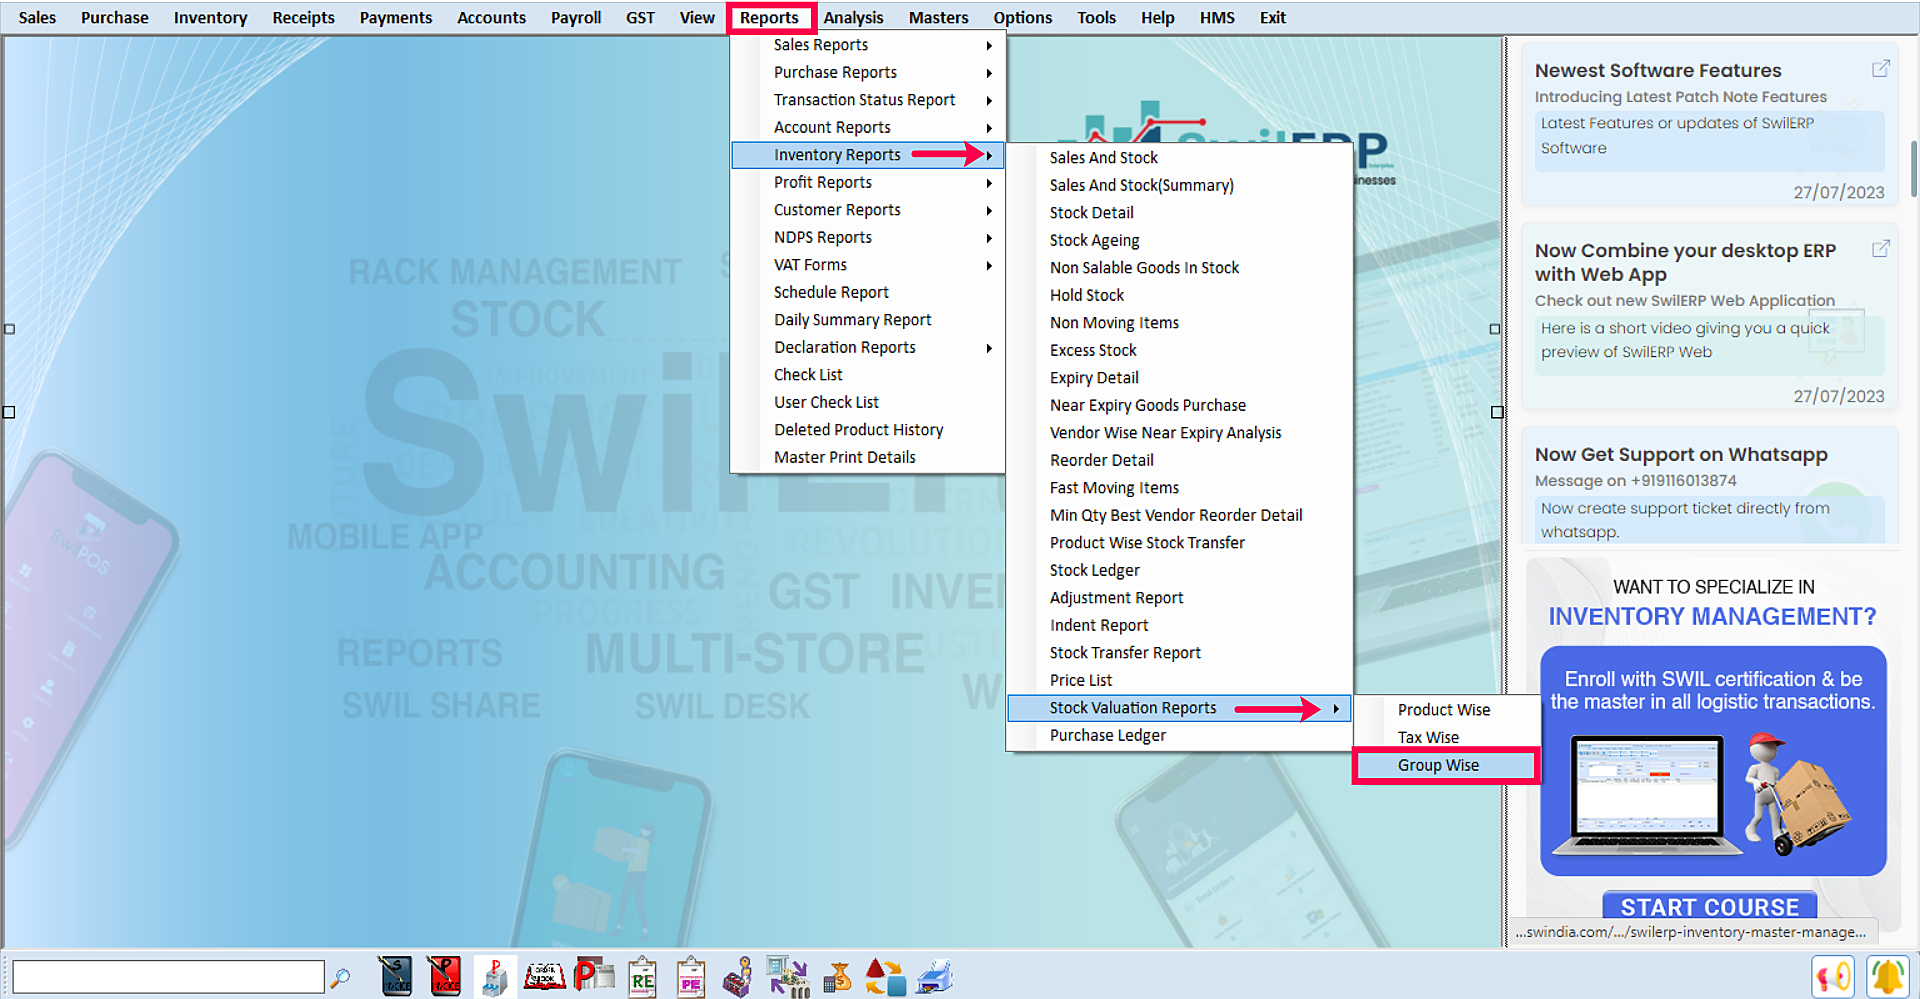Select Product Wise stock valuation report

(1446, 710)
